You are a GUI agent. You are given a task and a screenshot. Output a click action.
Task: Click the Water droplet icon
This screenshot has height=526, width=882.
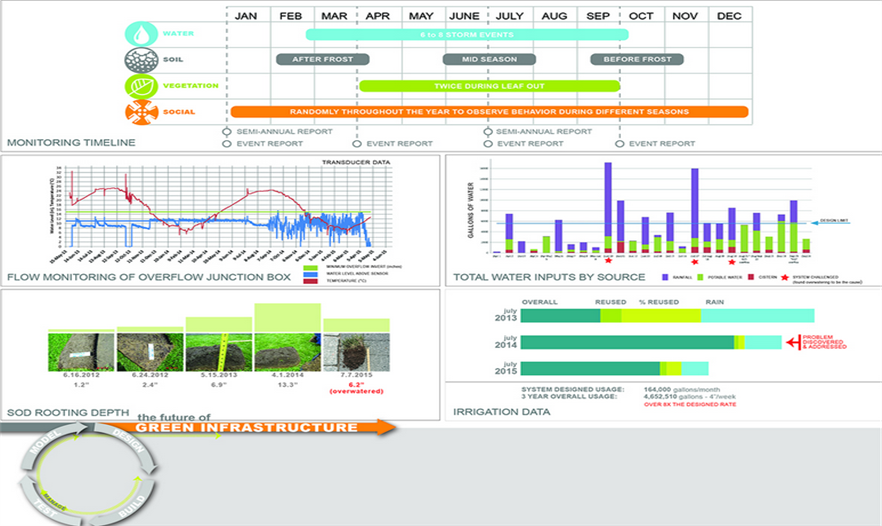click(x=138, y=34)
